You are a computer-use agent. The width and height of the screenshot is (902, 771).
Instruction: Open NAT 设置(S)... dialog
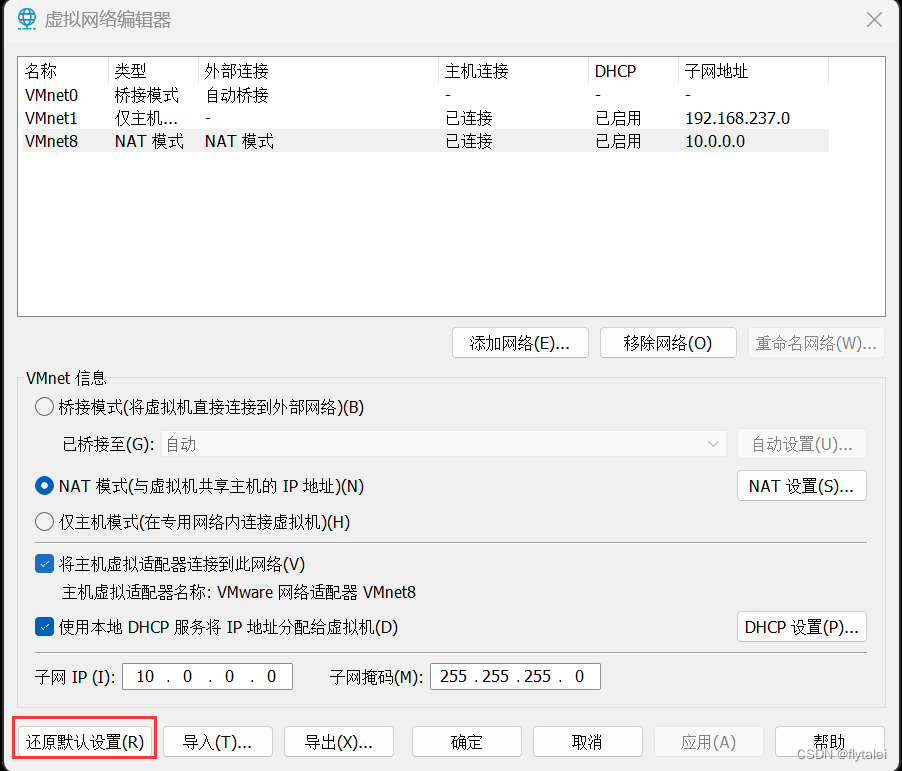click(802, 486)
